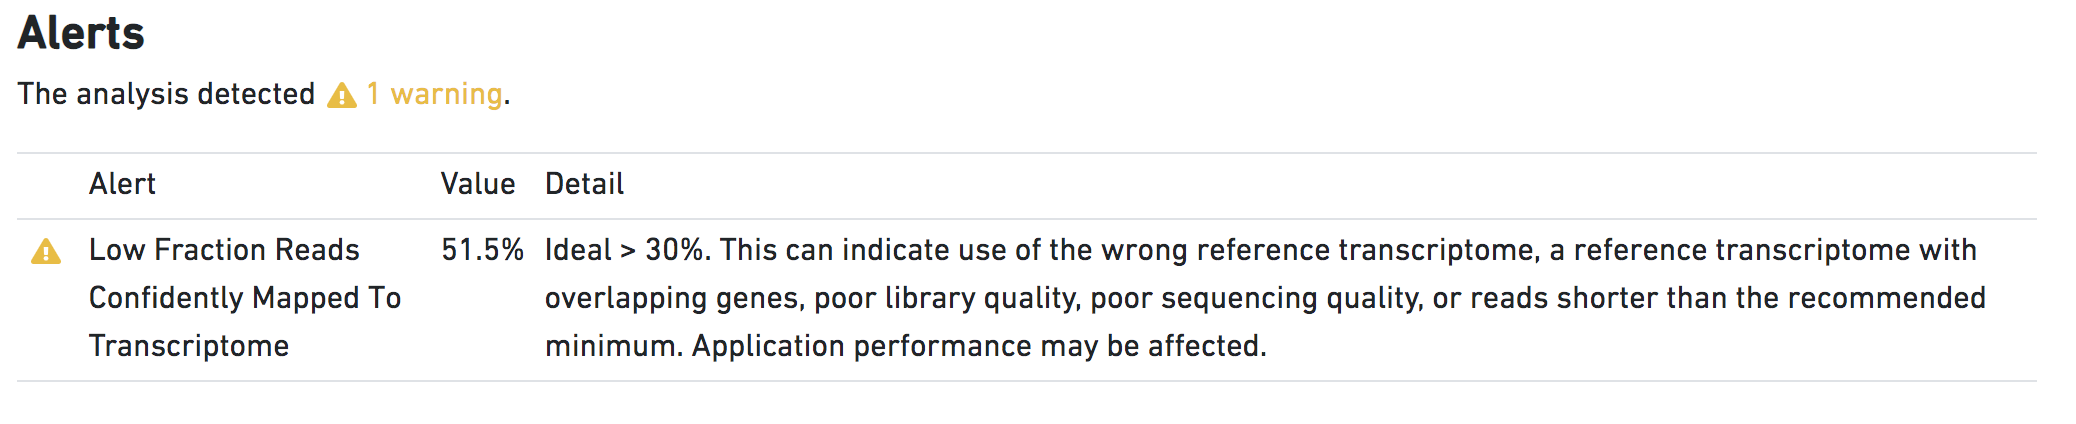Click "Transcriptome" under the alert name
This screenshot has width=2076, height=424.
point(189,346)
